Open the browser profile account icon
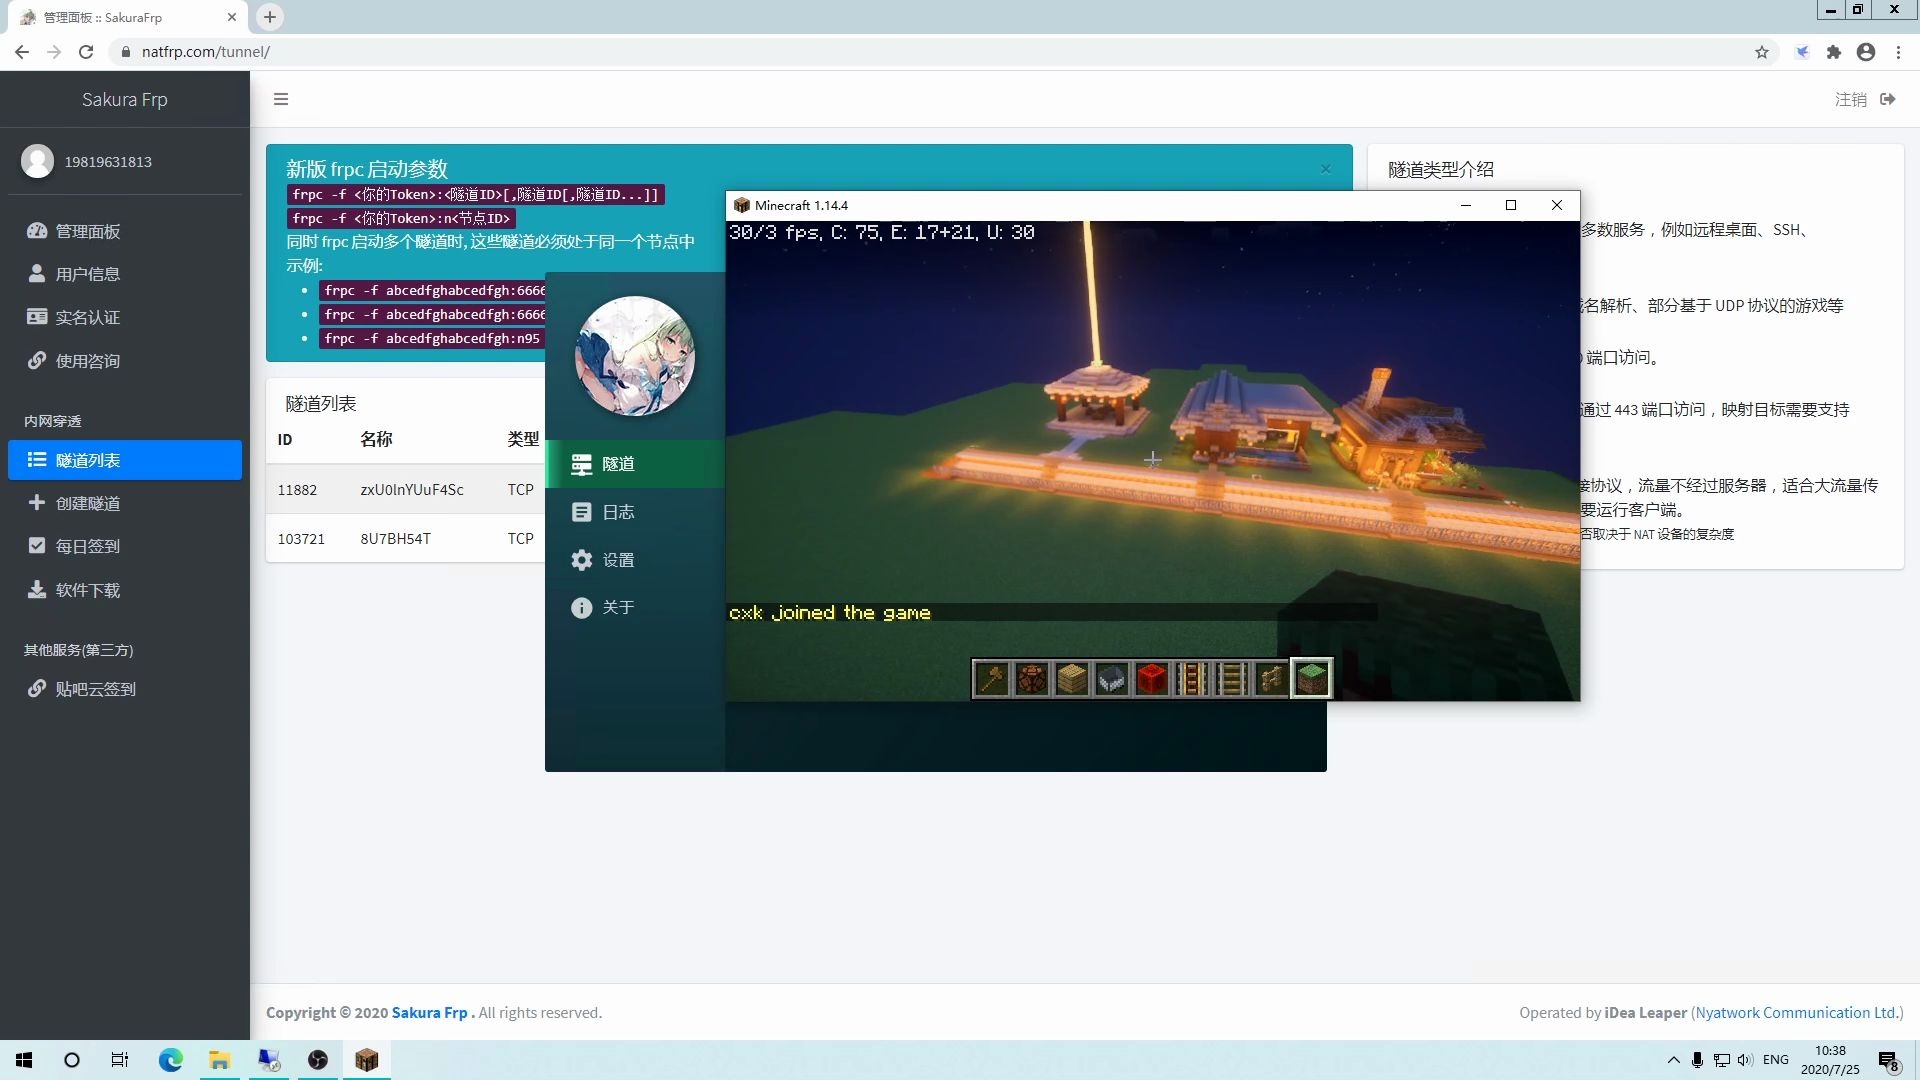1920x1080 pixels. click(1866, 52)
